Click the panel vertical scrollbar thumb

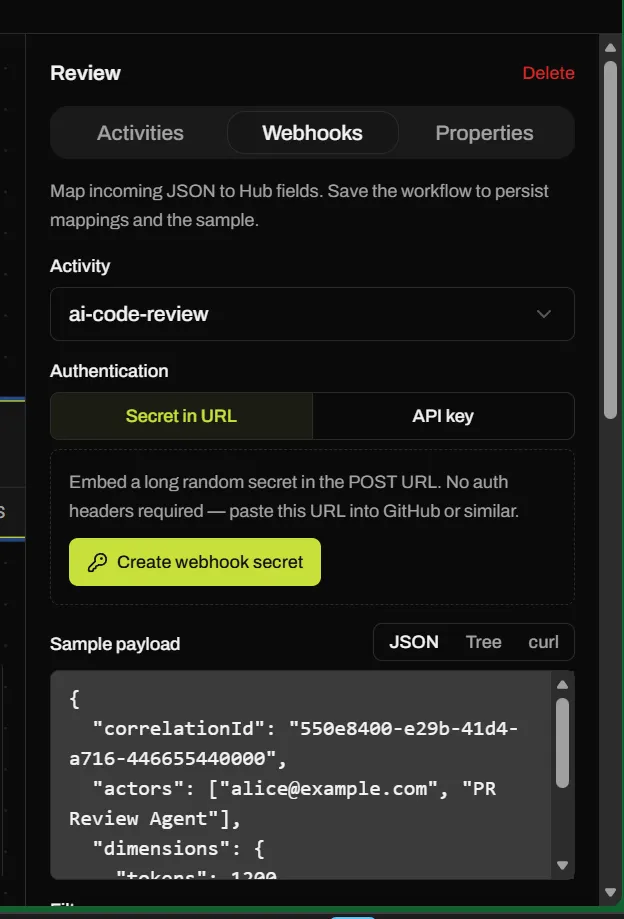tap(610, 240)
